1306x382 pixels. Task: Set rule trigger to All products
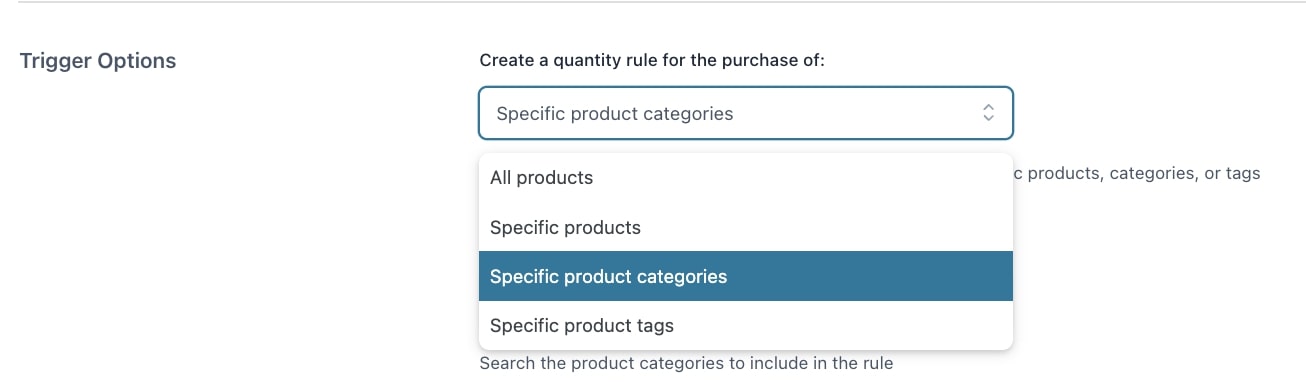[746, 178]
